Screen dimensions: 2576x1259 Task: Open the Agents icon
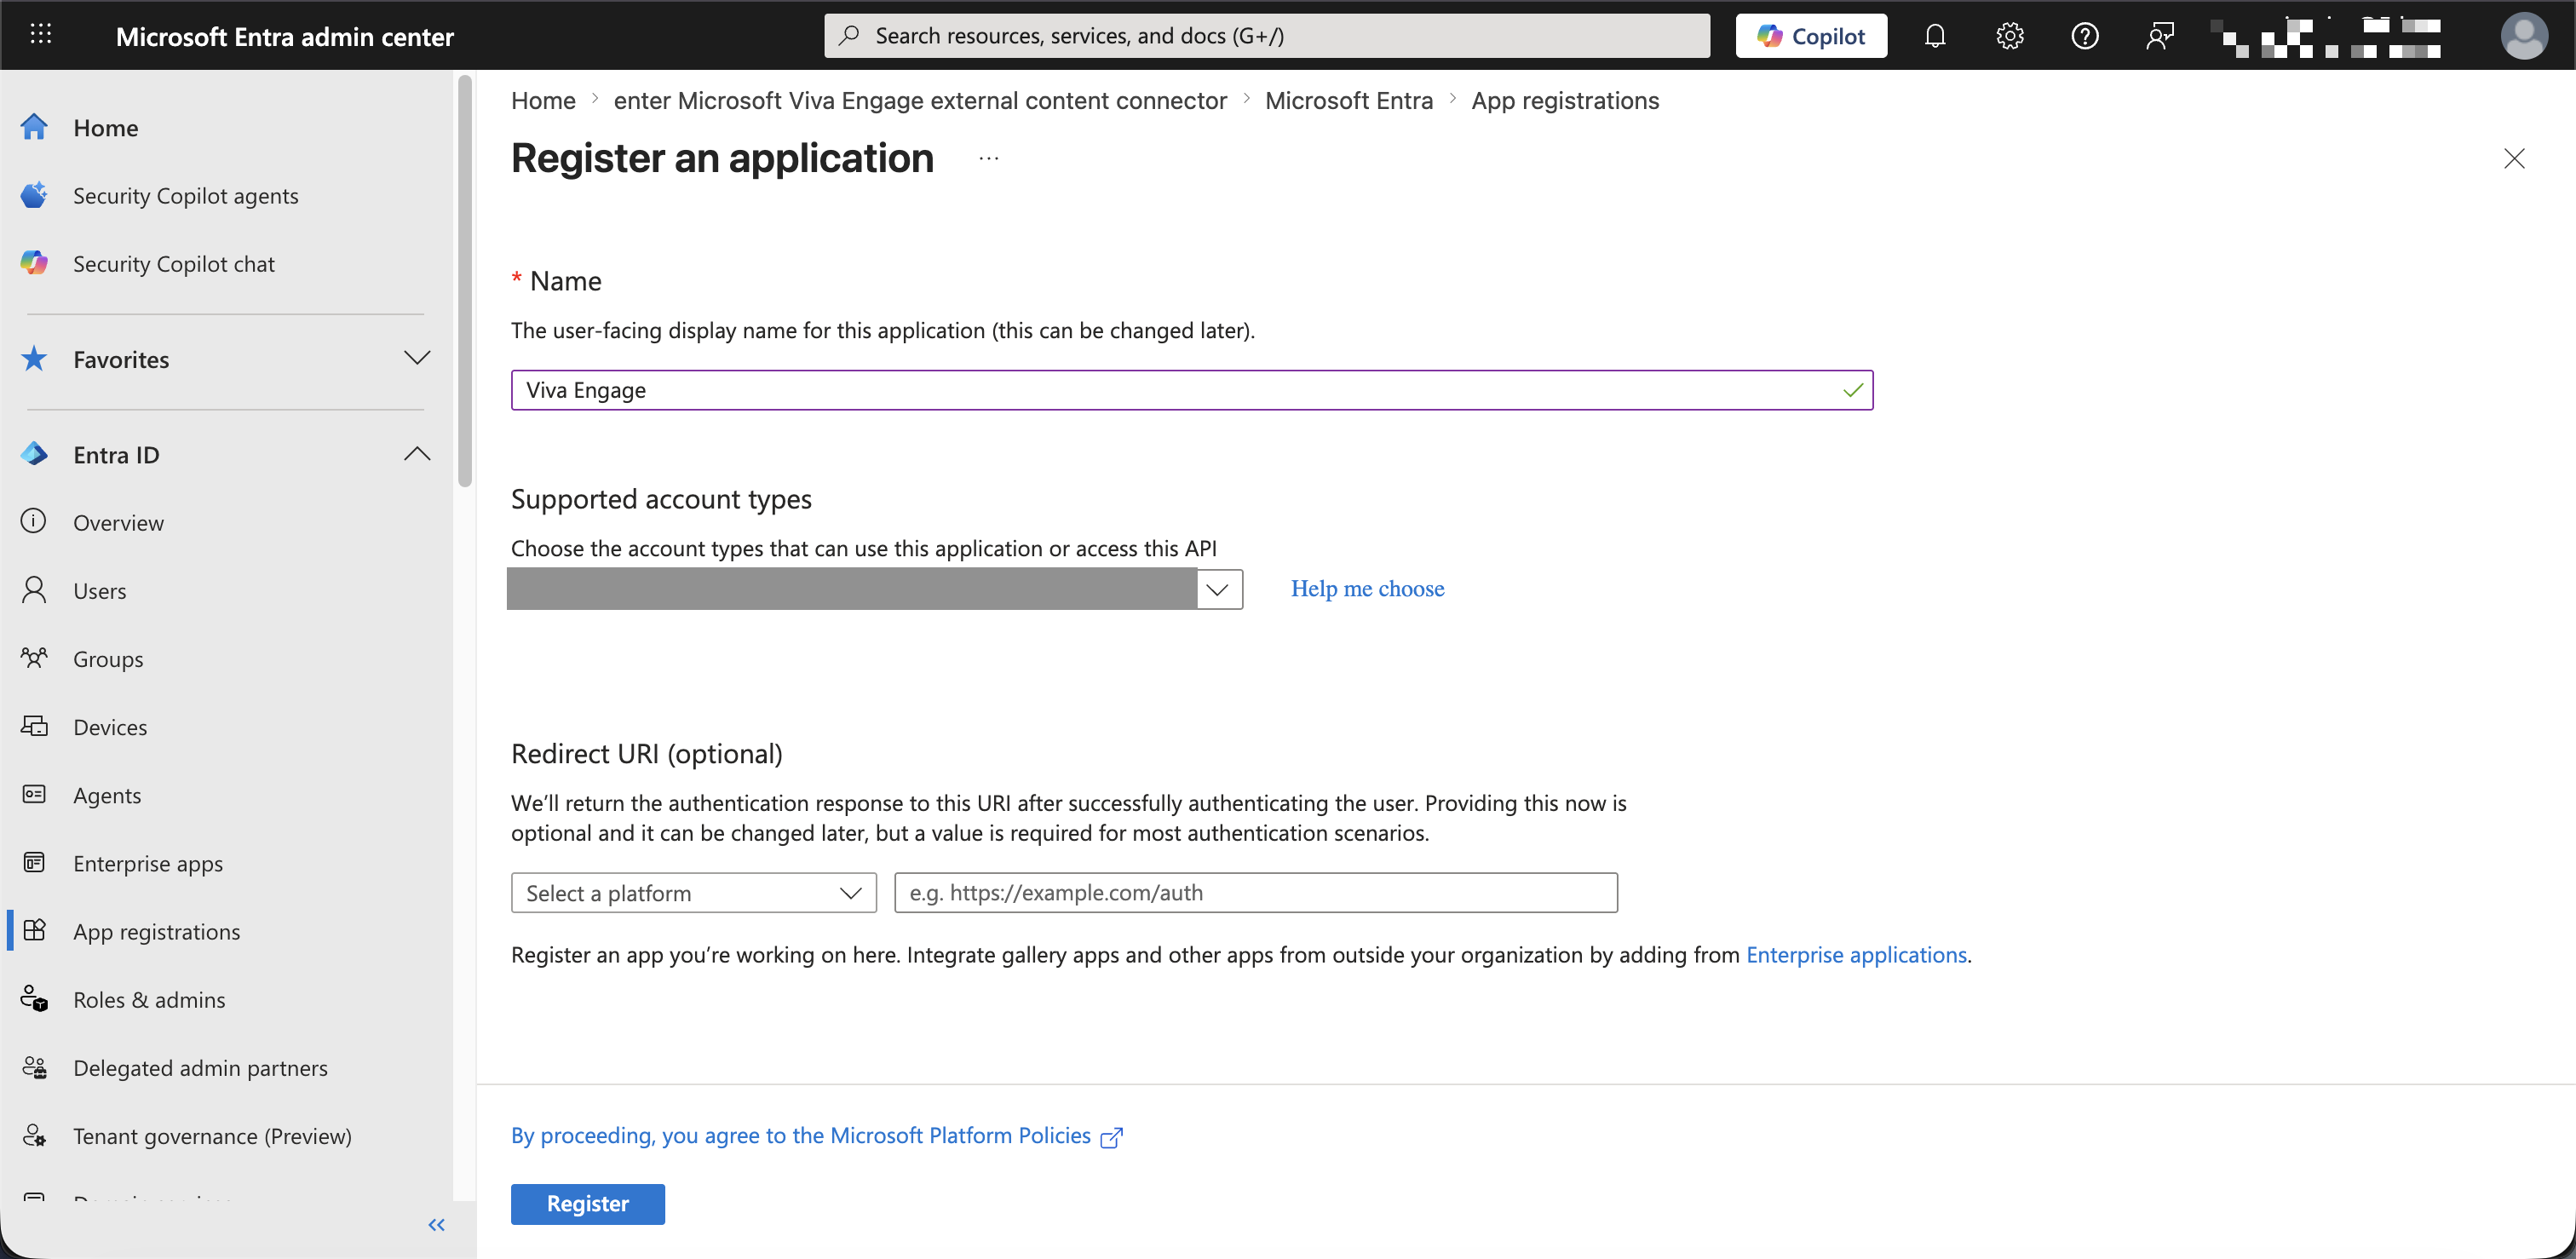pyautogui.click(x=35, y=794)
